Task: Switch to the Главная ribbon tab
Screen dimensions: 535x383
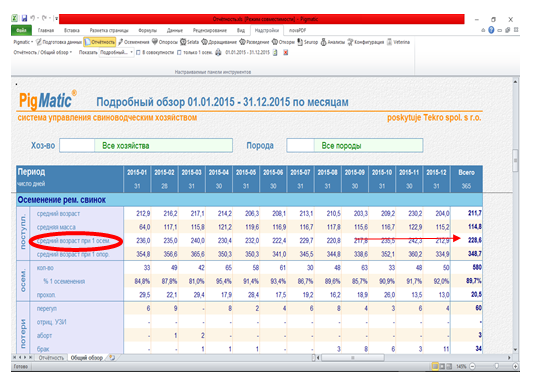Action: click(x=46, y=30)
